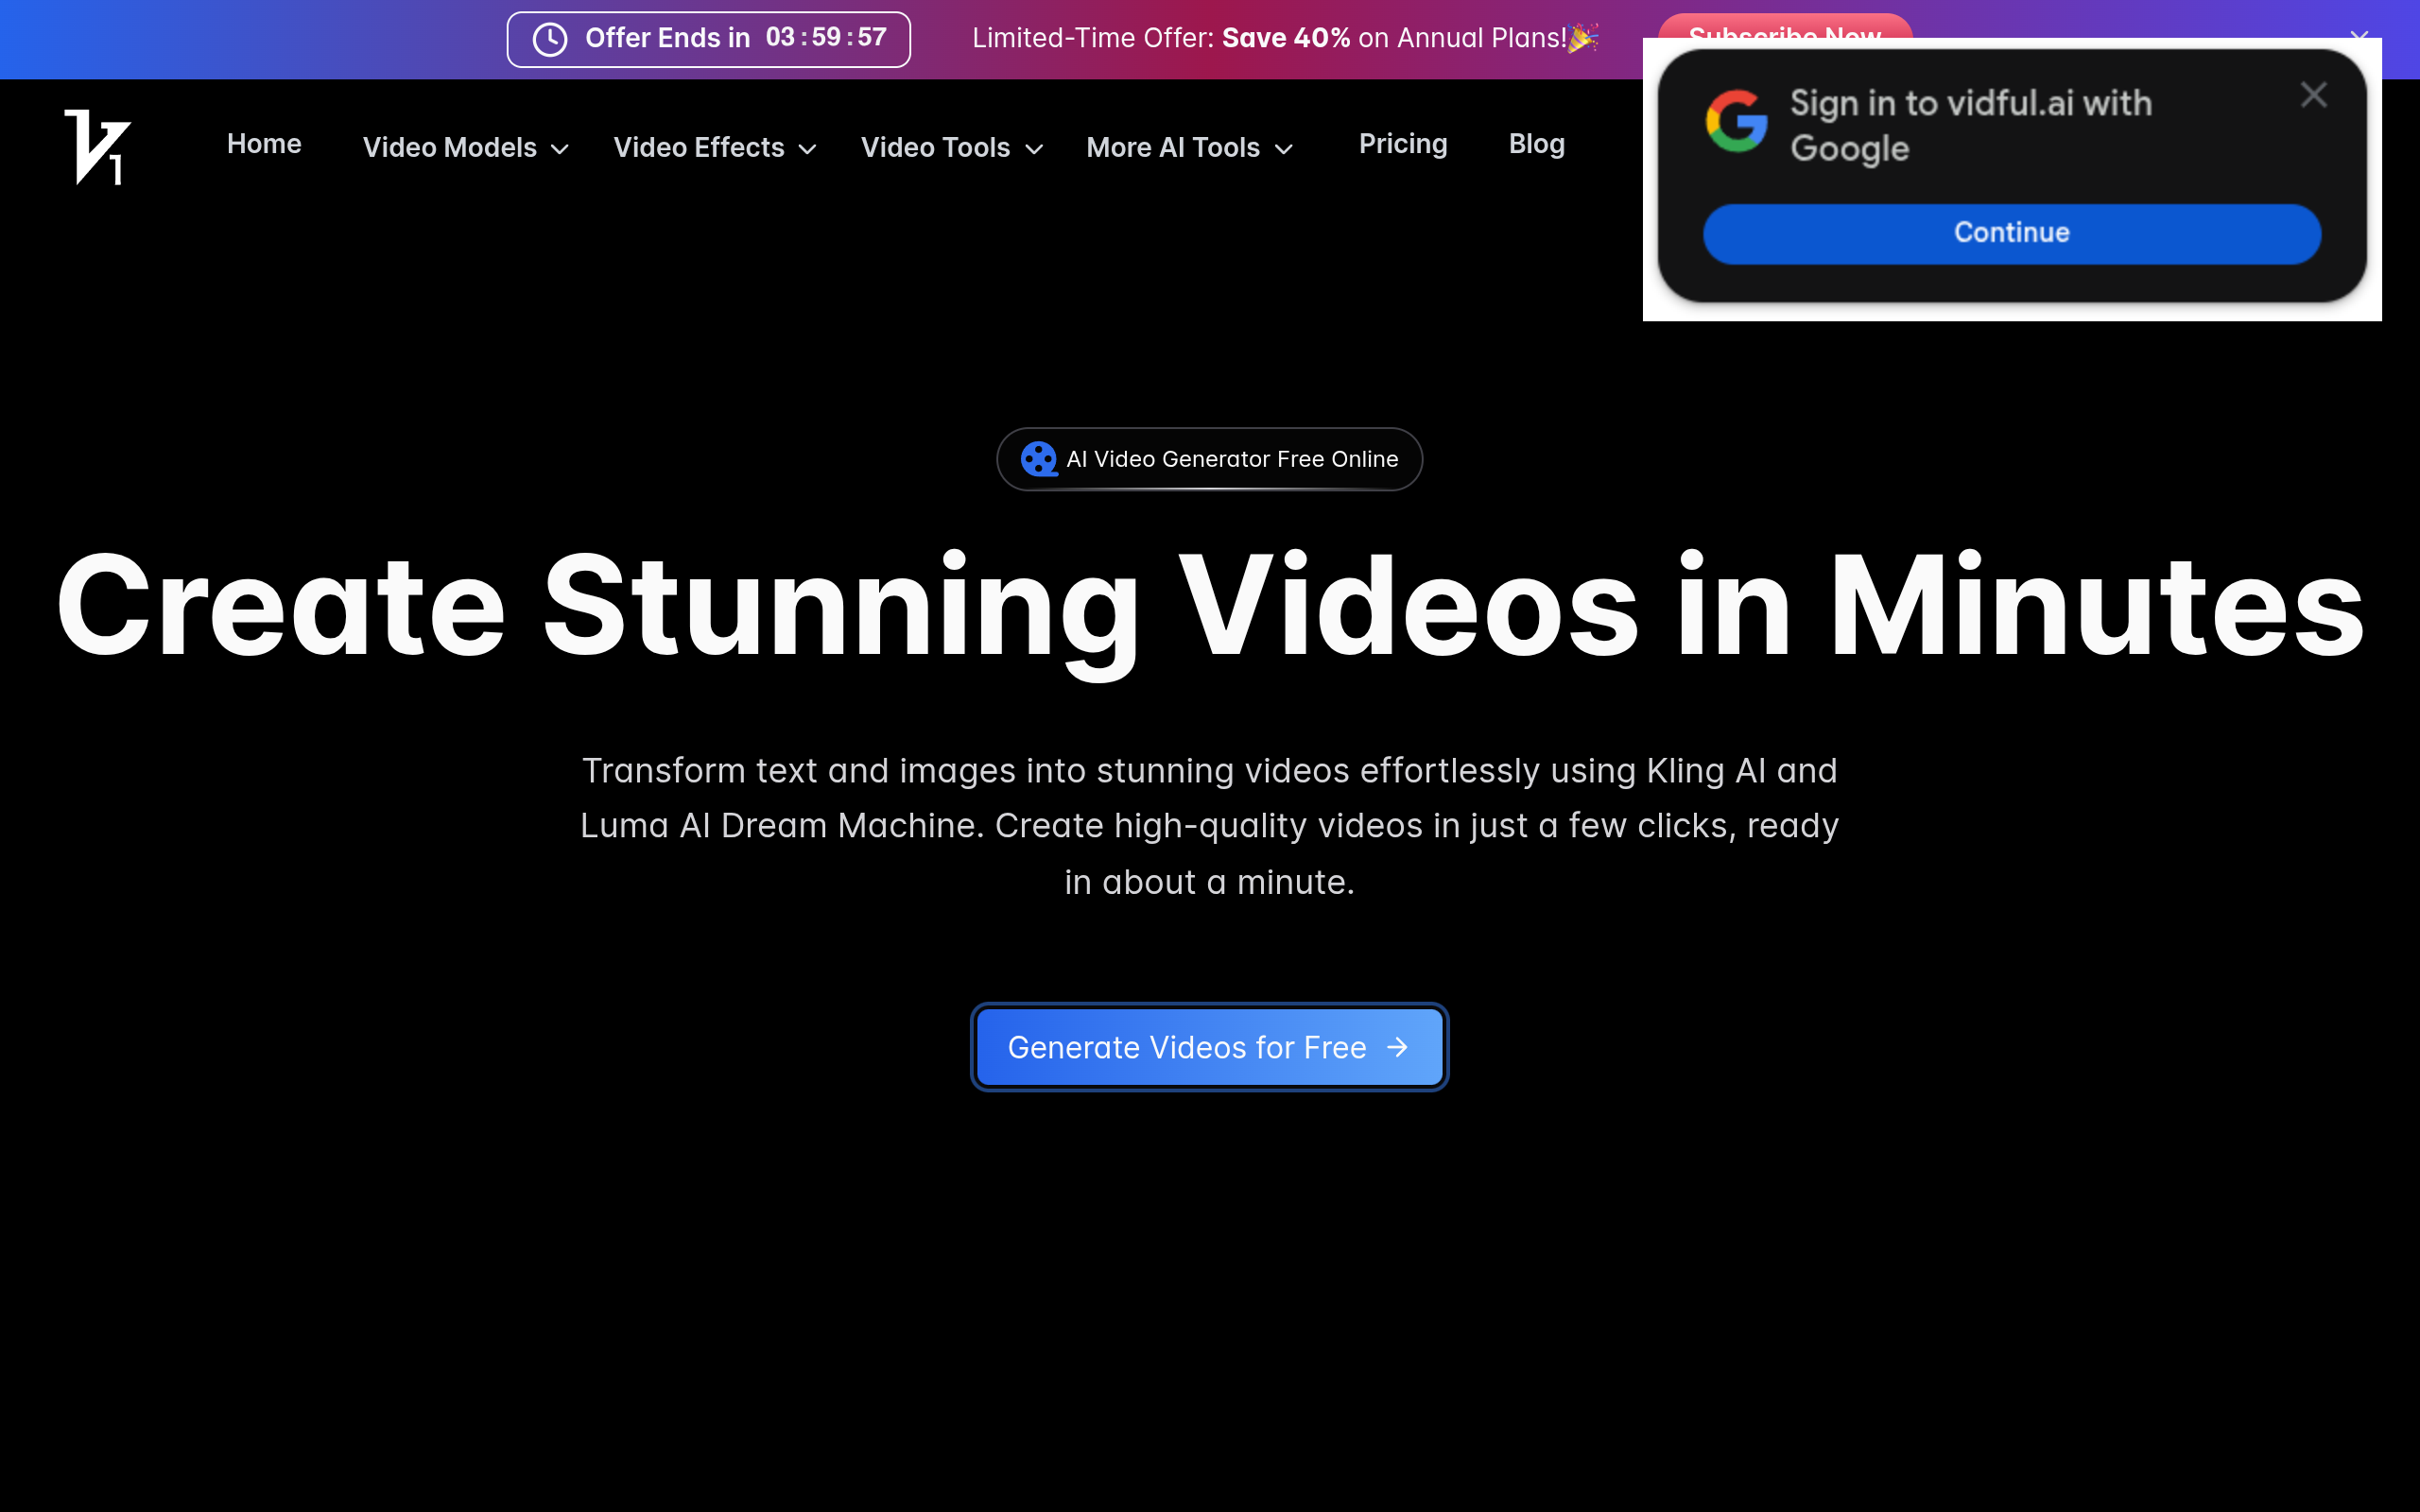
Task: Continue with Google sign-in
Action: coord(2012,233)
